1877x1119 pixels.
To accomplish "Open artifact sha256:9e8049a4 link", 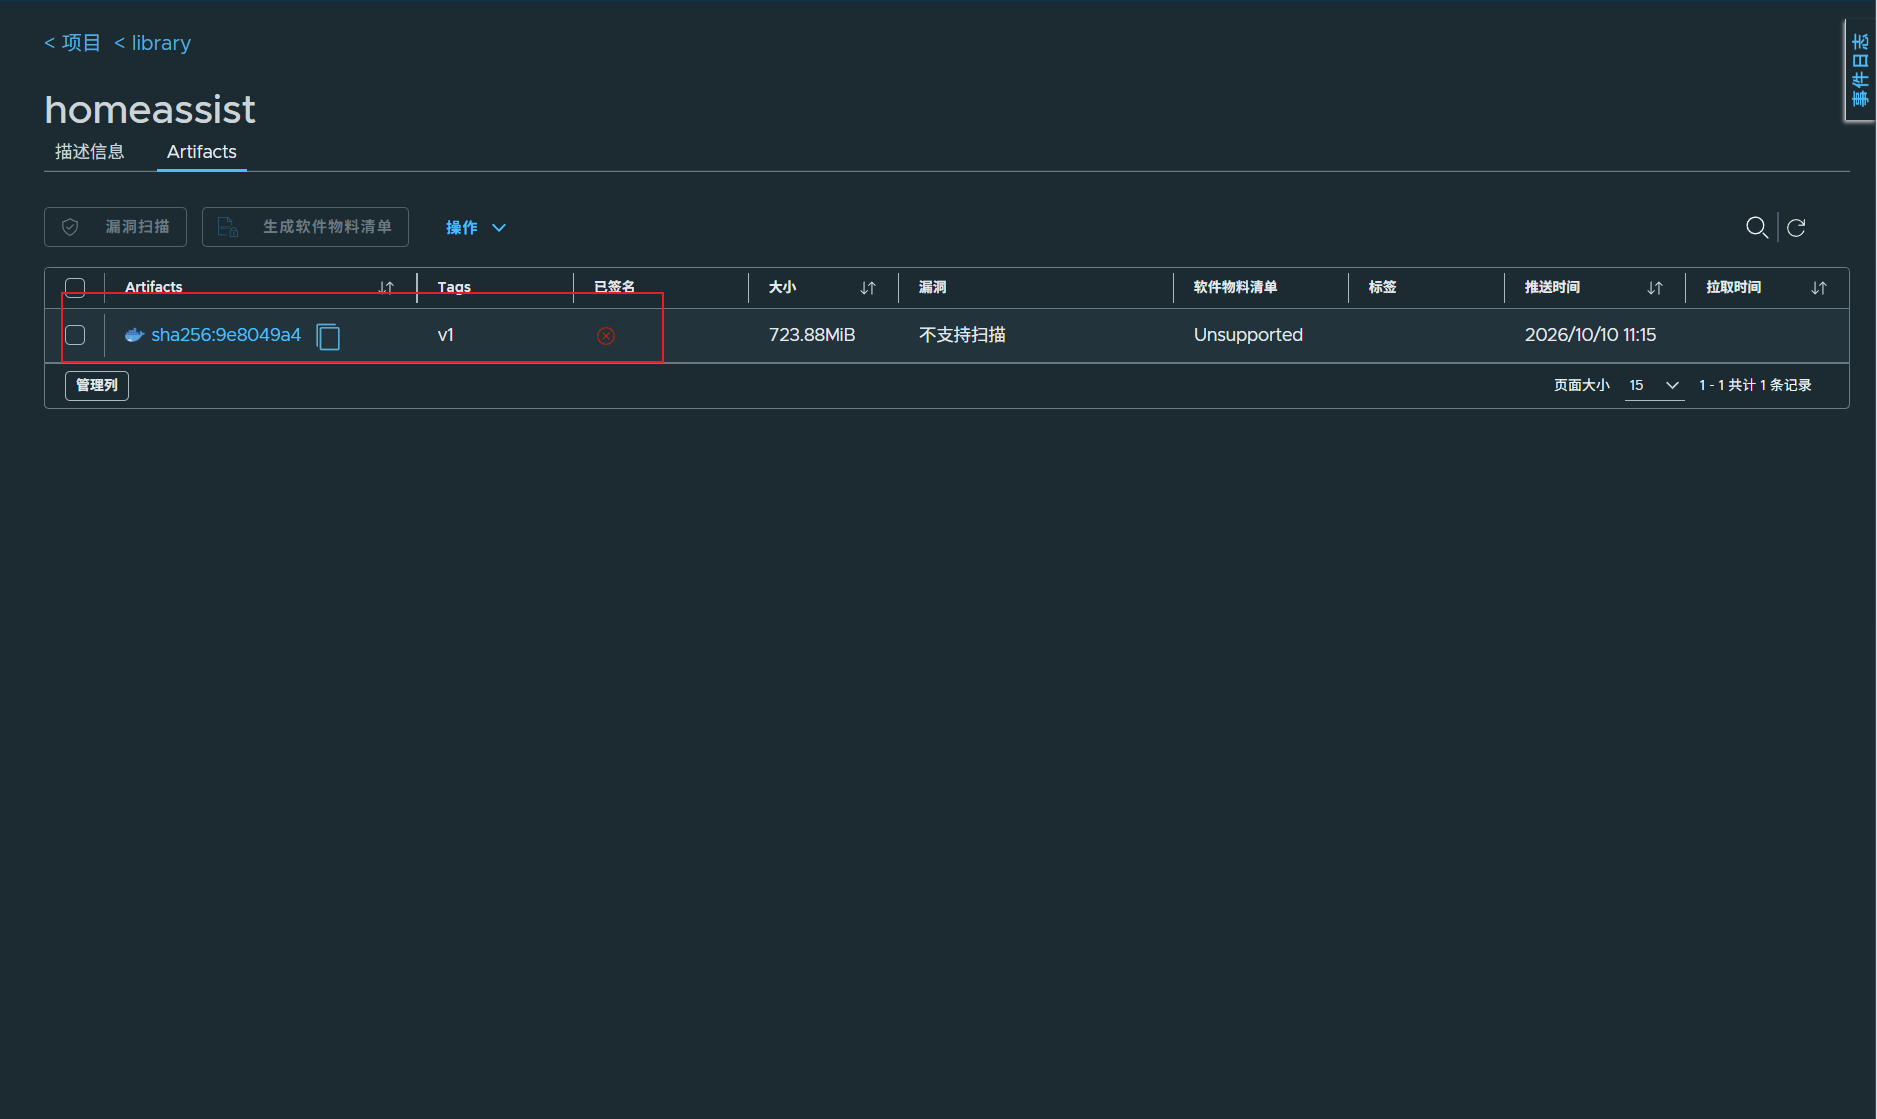I will coord(226,335).
